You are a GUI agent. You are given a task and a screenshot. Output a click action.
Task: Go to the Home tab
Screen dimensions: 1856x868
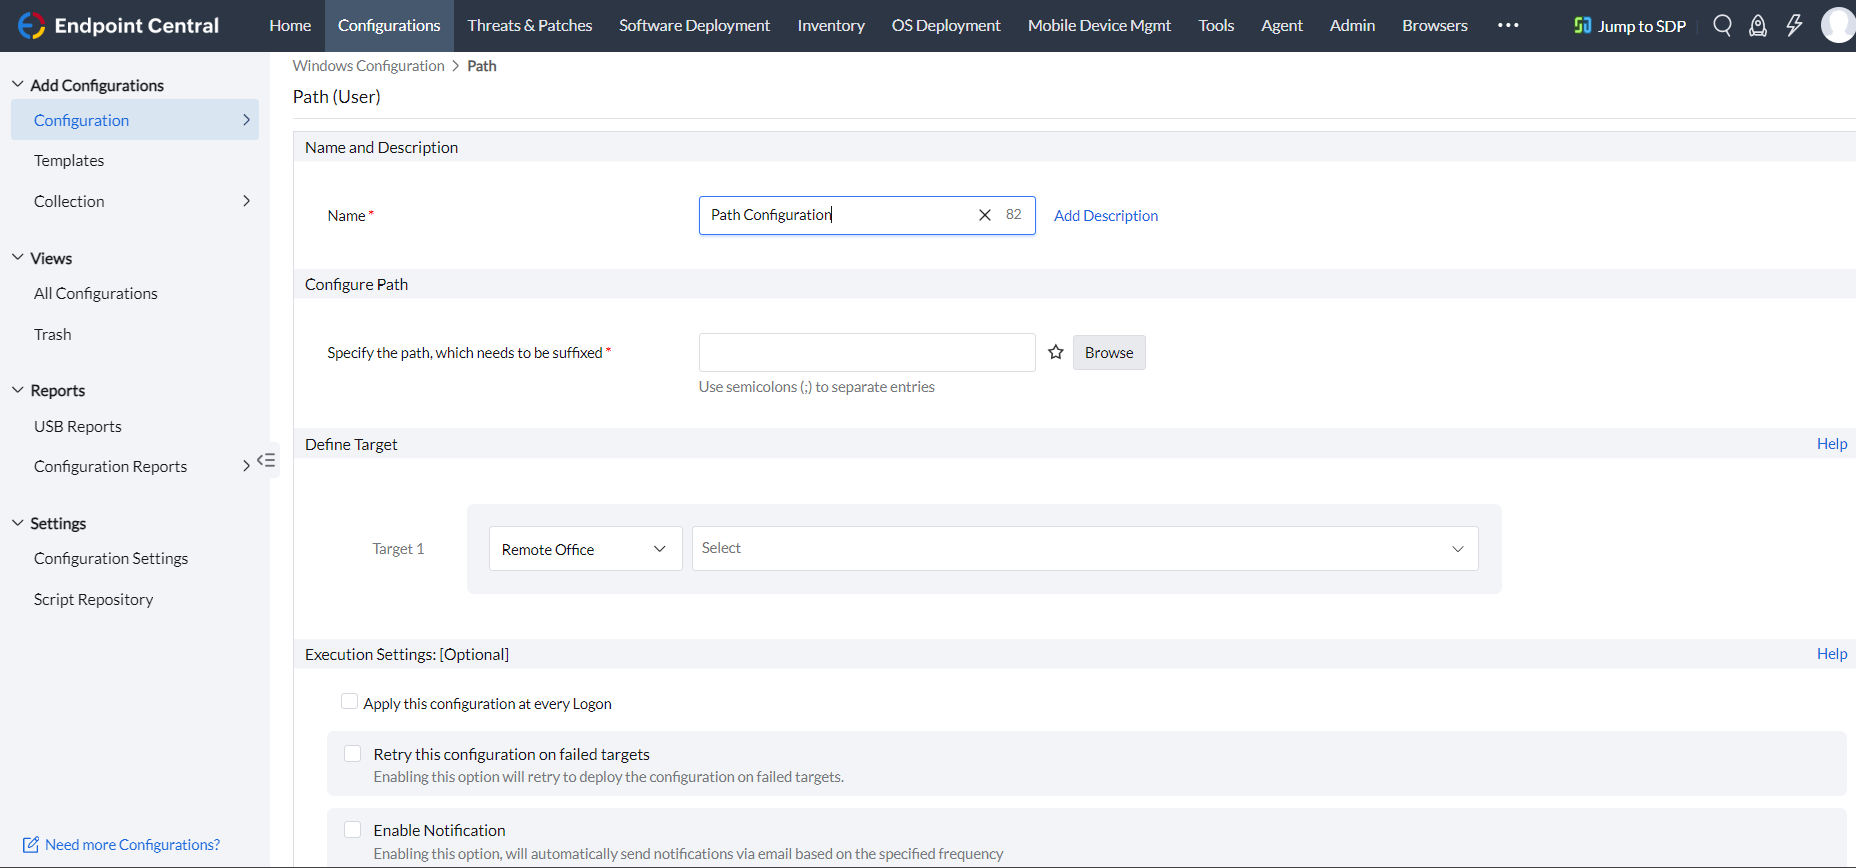(x=290, y=25)
